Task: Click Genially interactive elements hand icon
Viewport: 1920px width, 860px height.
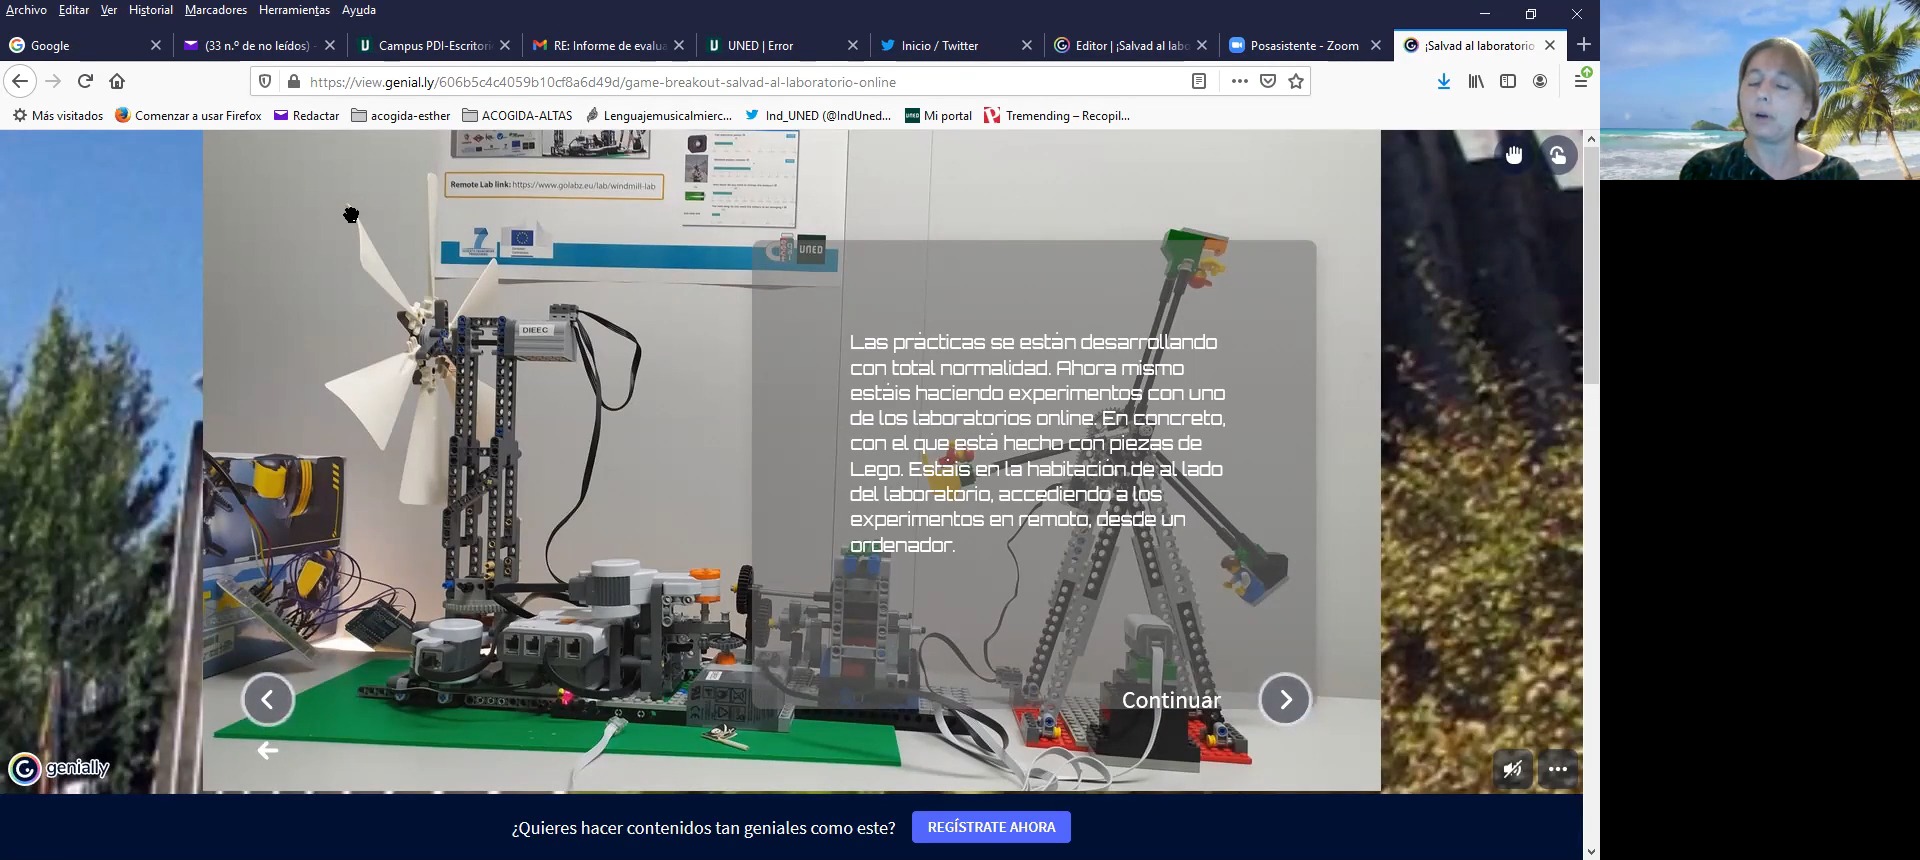Action: pyautogui.click(x=1514, y=154)
